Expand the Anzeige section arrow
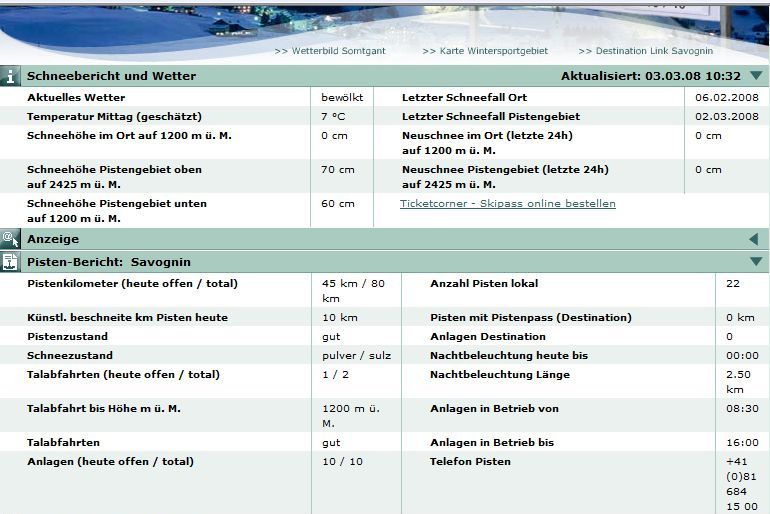This screenshot has width=770, height=514. (754, 239)
